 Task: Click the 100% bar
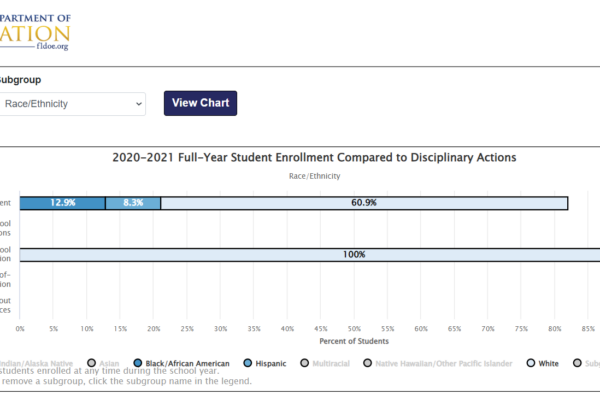point(310,255)
